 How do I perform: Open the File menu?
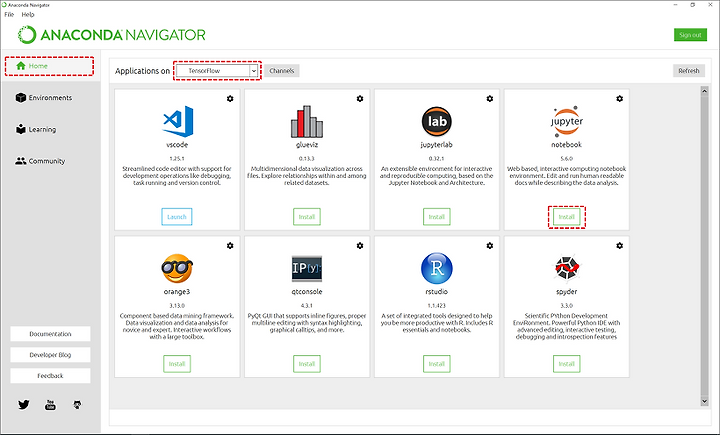pyautogui.click(x=9, y=15)
